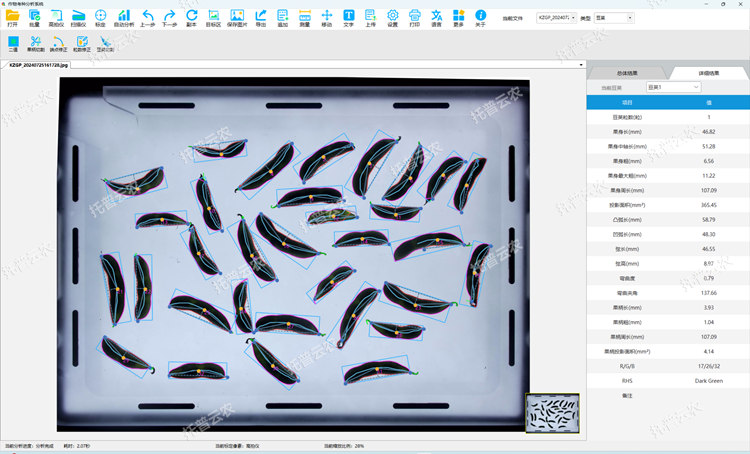
Task: Click the 果柄切割 tool in second toolbar
Action: [x=36, y=43]
